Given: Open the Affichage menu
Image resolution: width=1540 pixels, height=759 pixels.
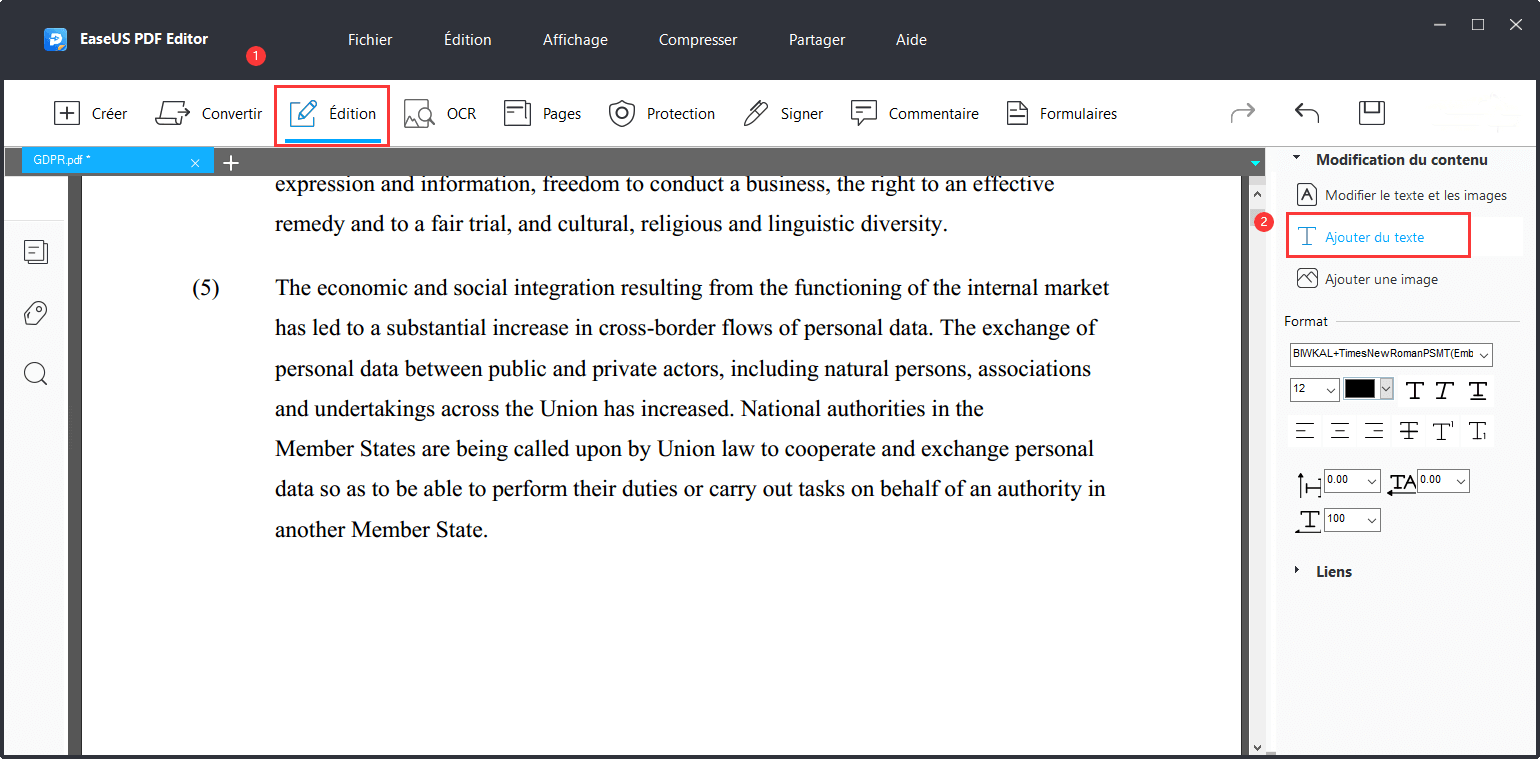Looking at the screenshot, I should (x=575, y=40).
